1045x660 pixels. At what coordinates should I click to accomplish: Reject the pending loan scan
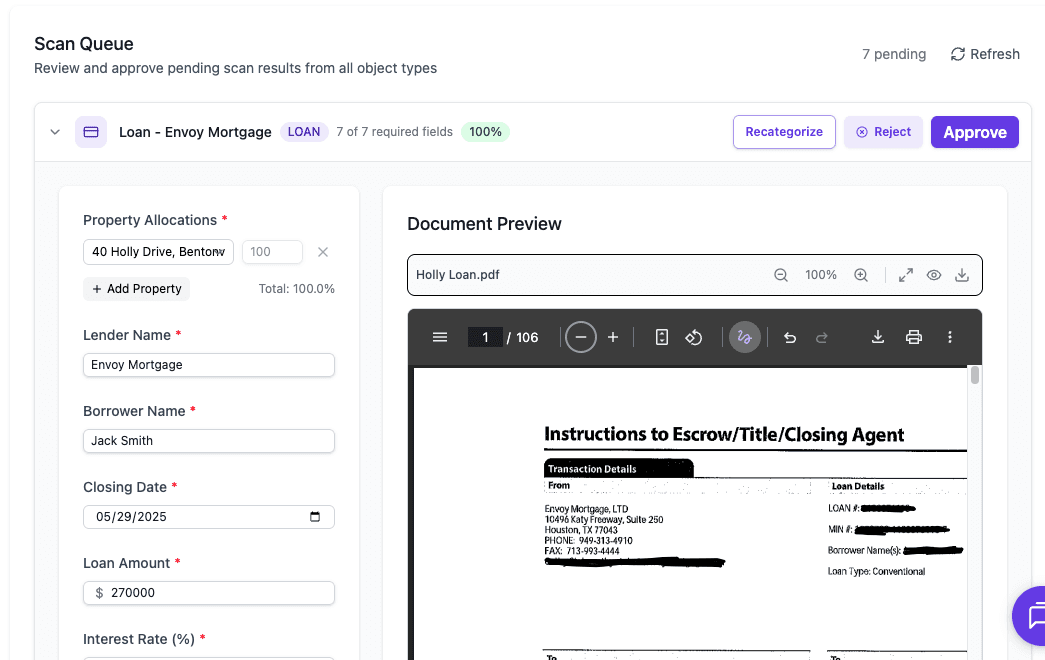pos(883,131)
